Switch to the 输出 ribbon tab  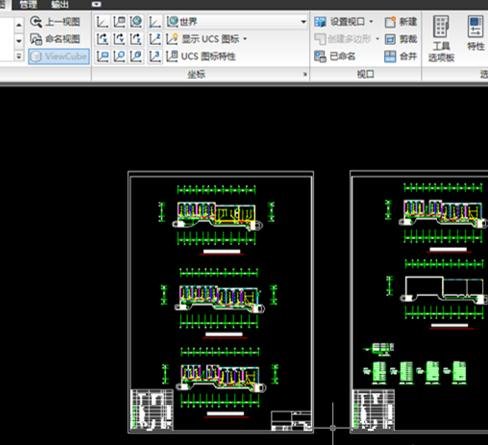click(60, 4)
